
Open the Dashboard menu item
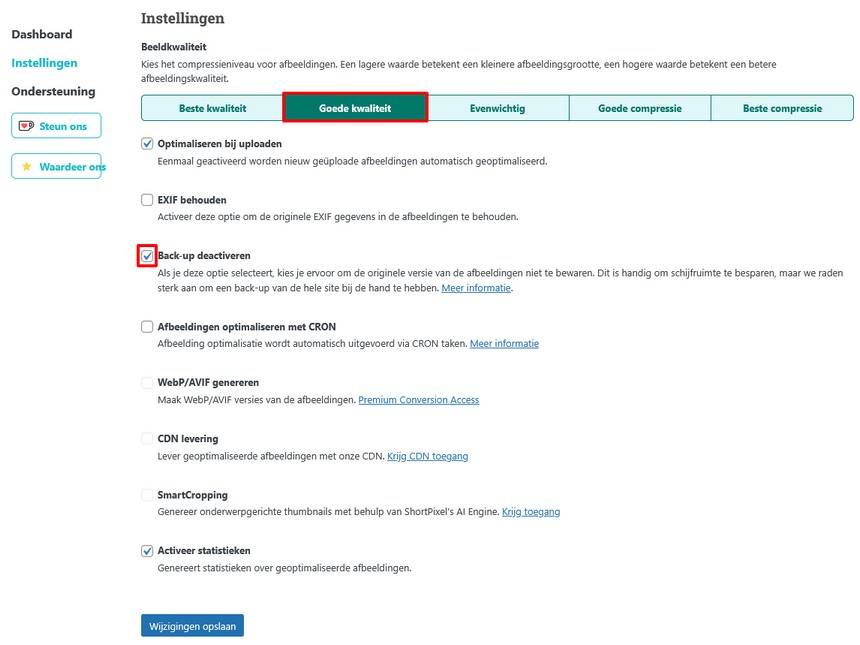pos(42,34)
